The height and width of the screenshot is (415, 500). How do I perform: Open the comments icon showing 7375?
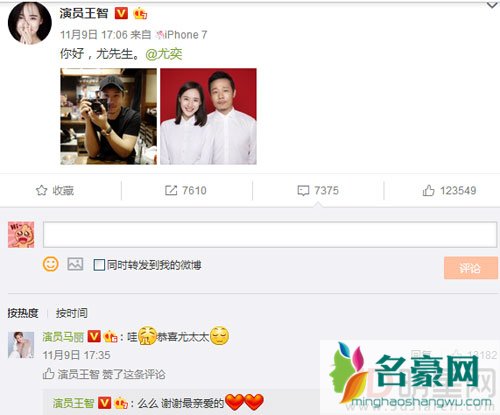[x=303, y=190]
